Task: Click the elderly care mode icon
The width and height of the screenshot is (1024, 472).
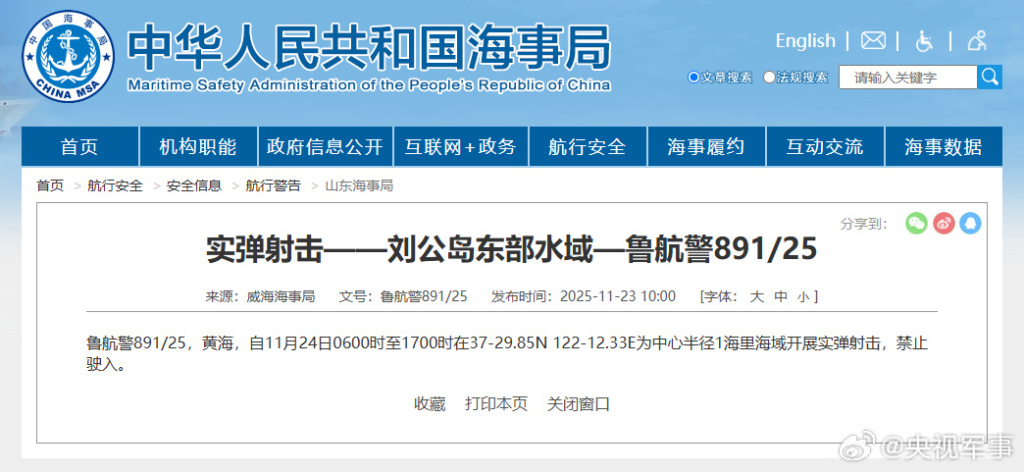Action: click(977, 41)
